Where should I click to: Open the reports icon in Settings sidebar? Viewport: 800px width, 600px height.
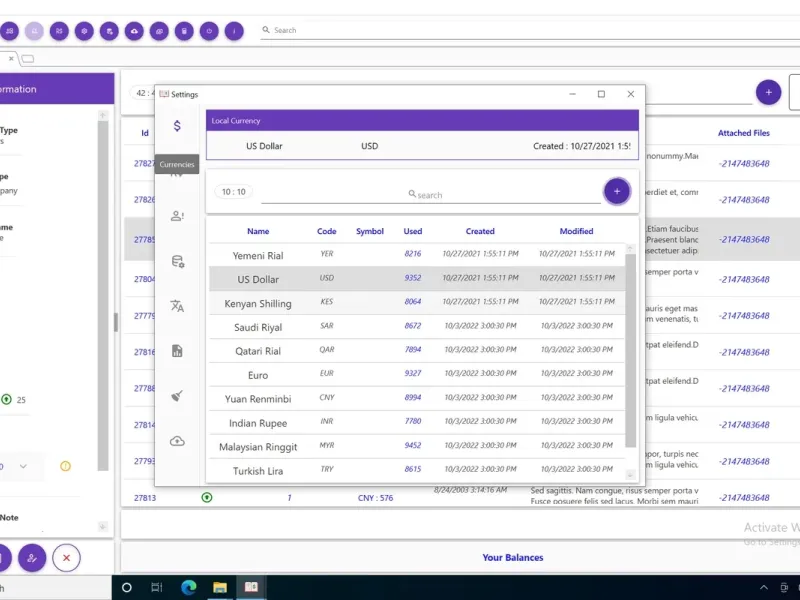point(177,351)
